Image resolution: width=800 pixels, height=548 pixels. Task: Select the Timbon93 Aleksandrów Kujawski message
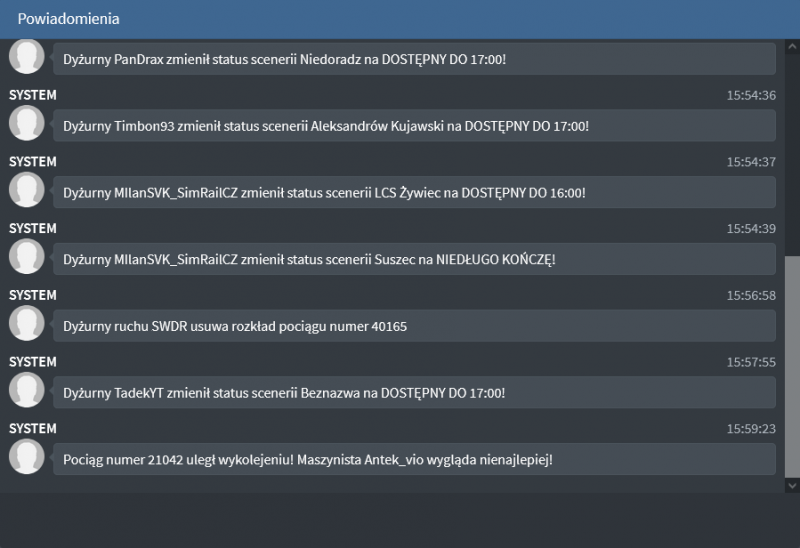tap(413, 126)
